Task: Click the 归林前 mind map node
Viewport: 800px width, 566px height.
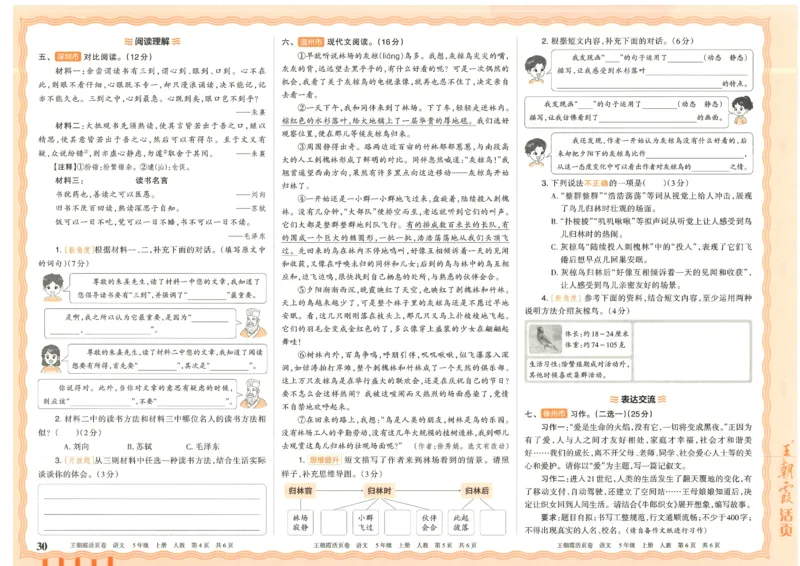Action: pos(299,491)
